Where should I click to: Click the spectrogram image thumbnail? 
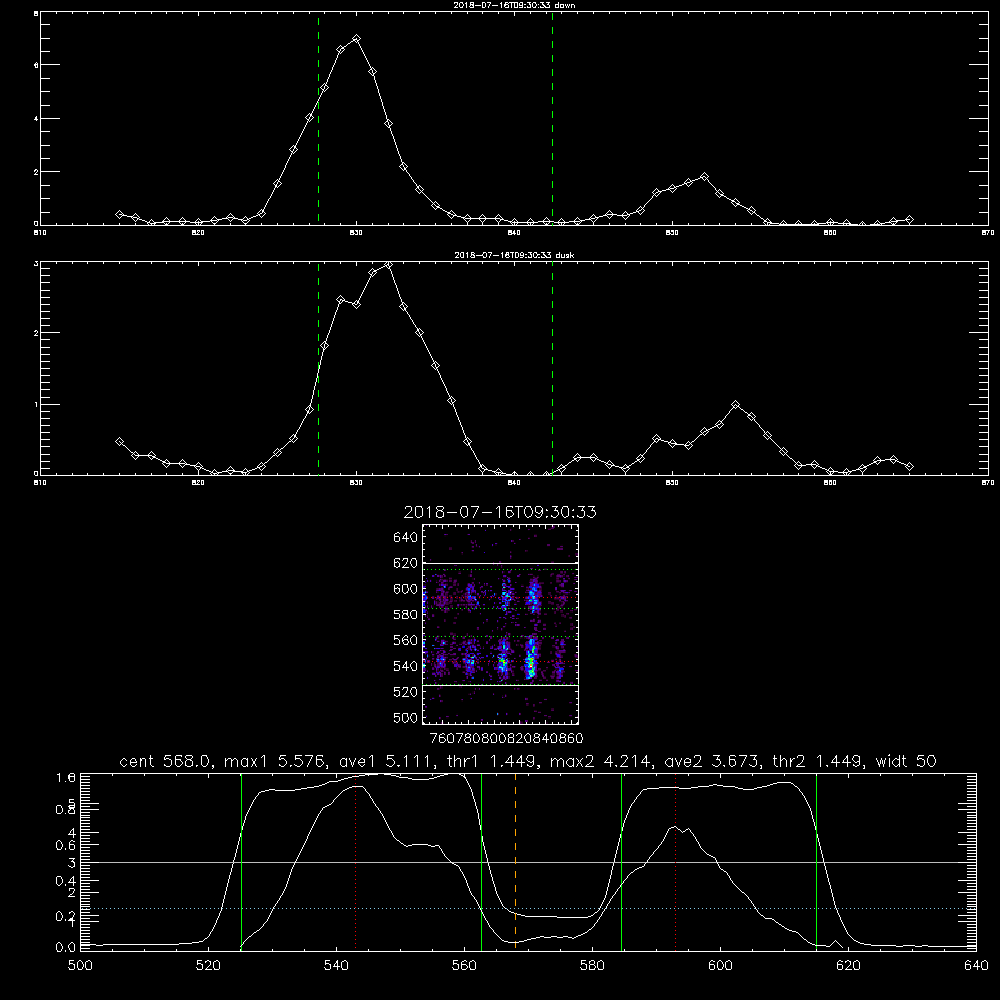501,624
